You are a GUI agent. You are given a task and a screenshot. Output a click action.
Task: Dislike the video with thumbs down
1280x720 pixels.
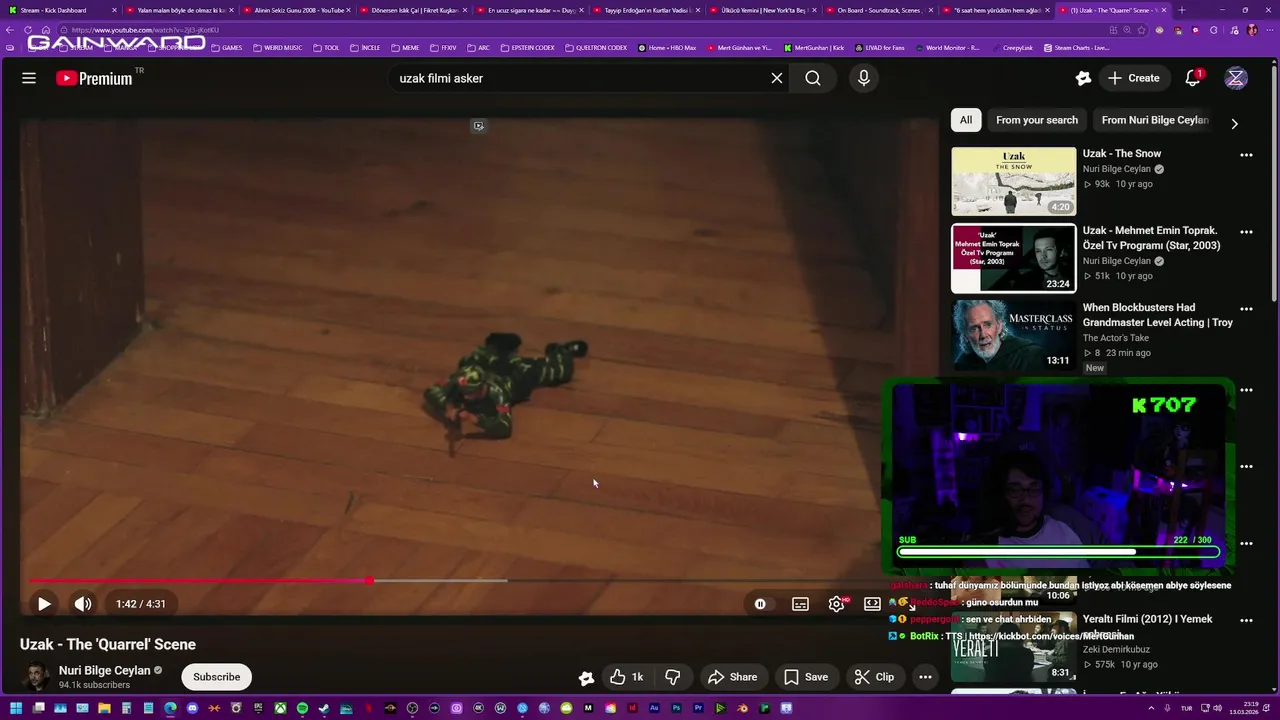(672, 677)
